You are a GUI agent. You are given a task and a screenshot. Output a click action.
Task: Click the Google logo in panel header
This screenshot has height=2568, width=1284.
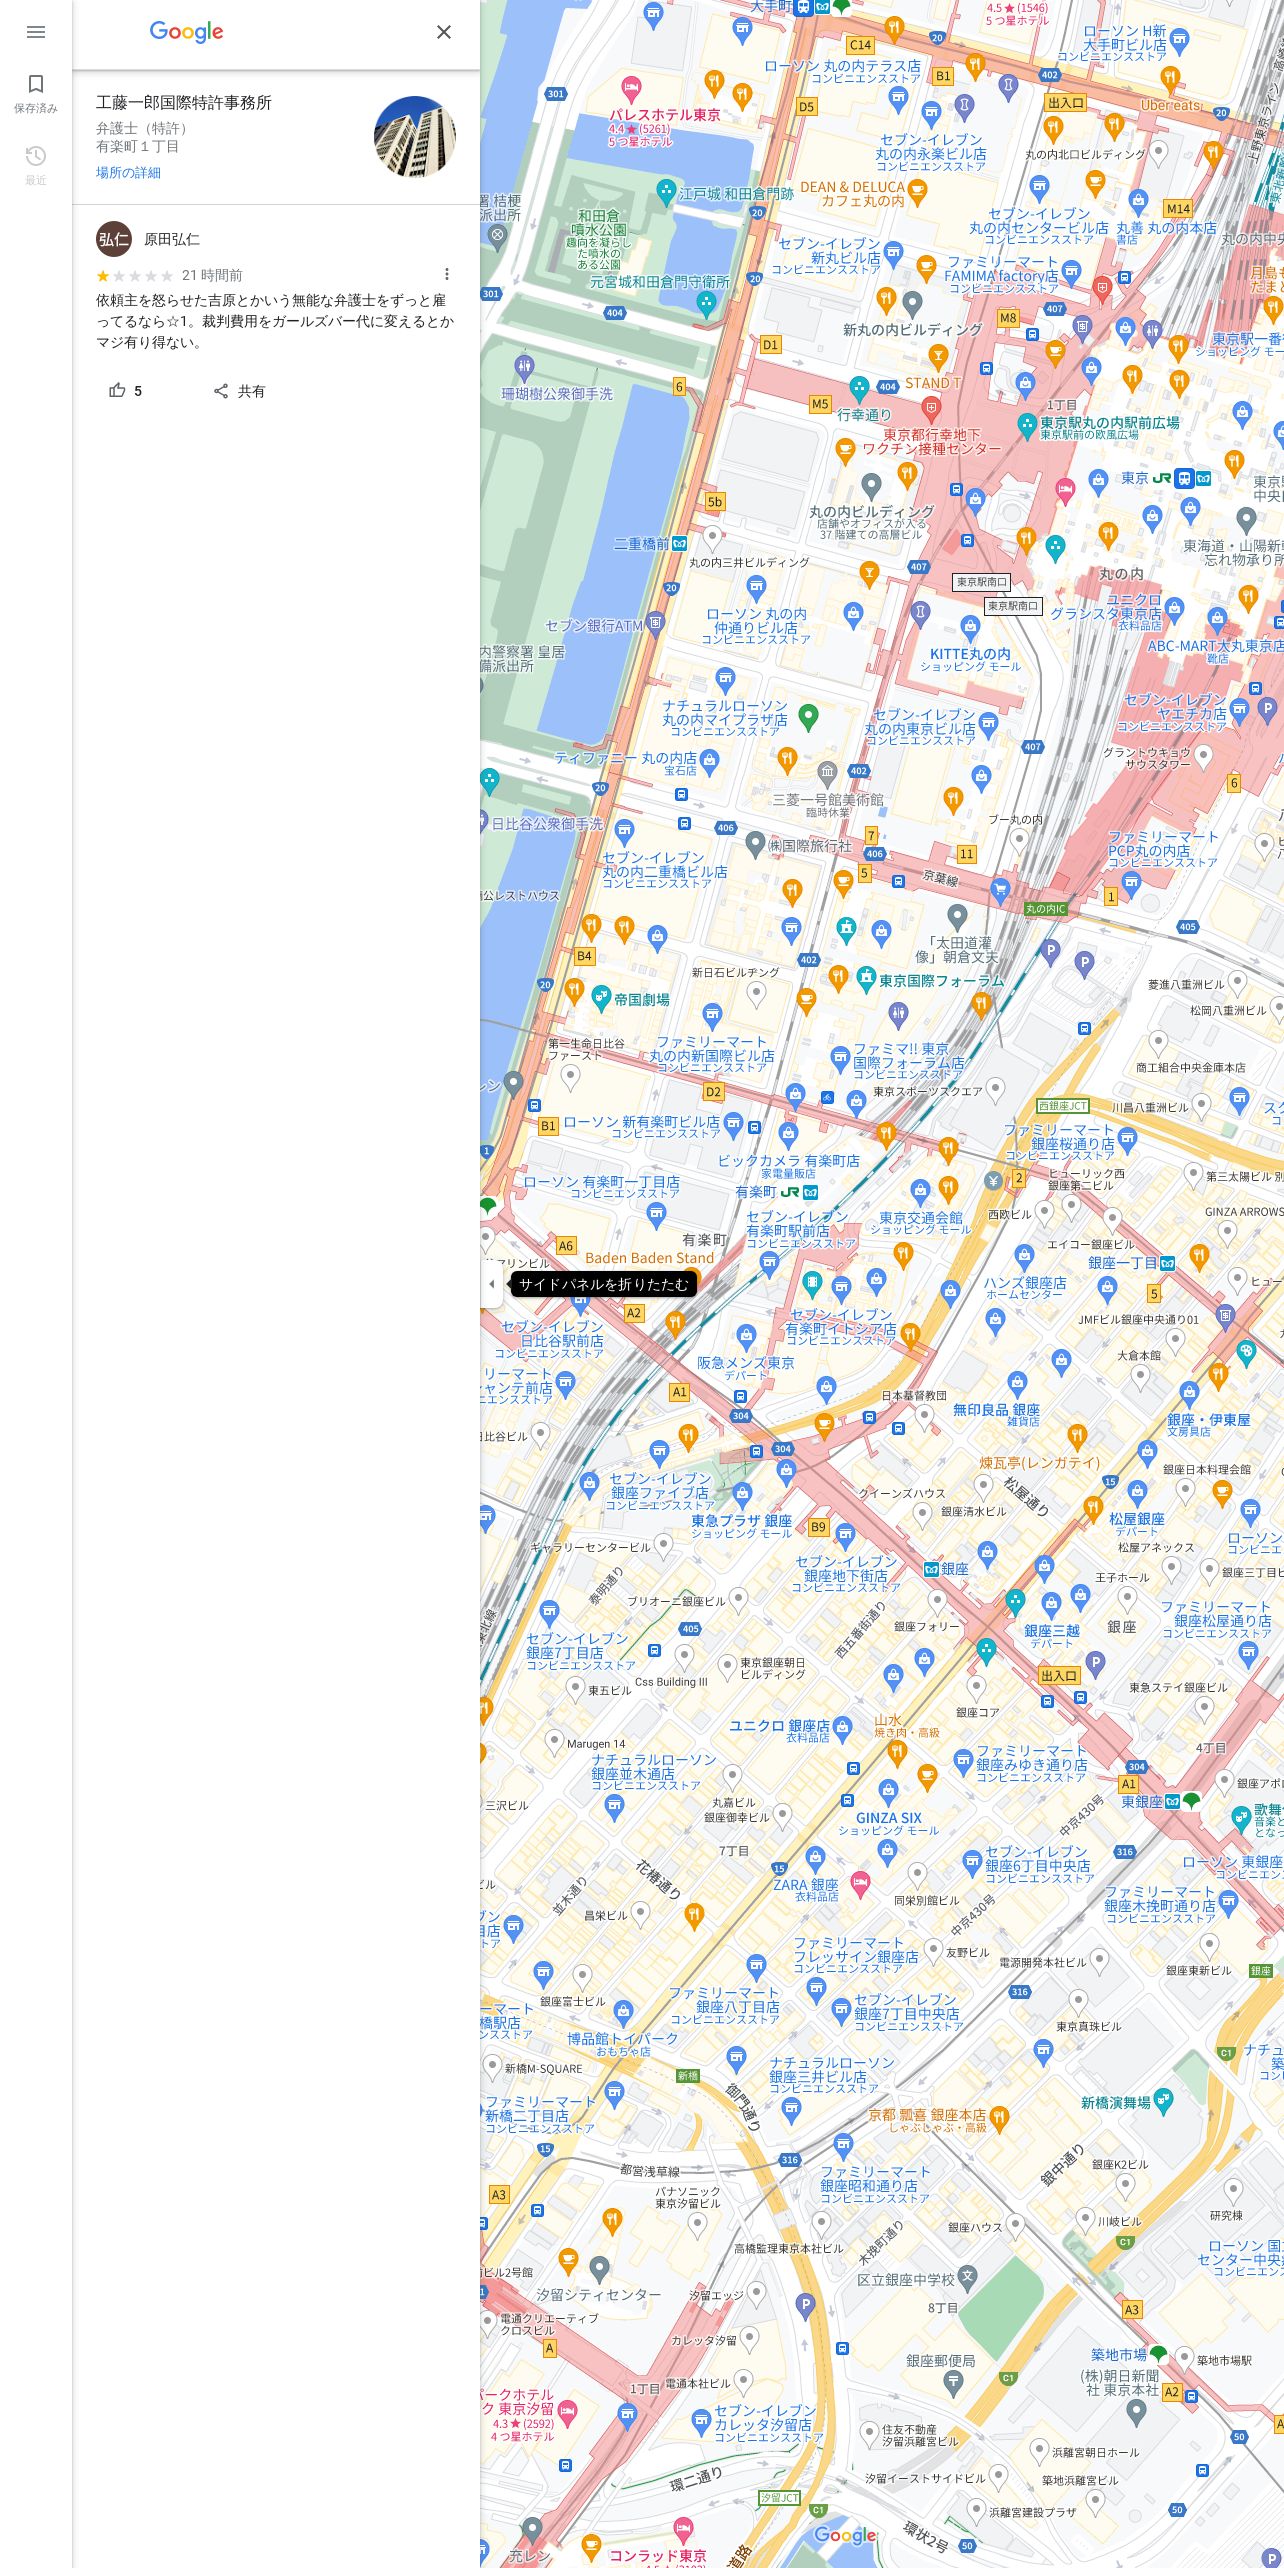point(186,32)
